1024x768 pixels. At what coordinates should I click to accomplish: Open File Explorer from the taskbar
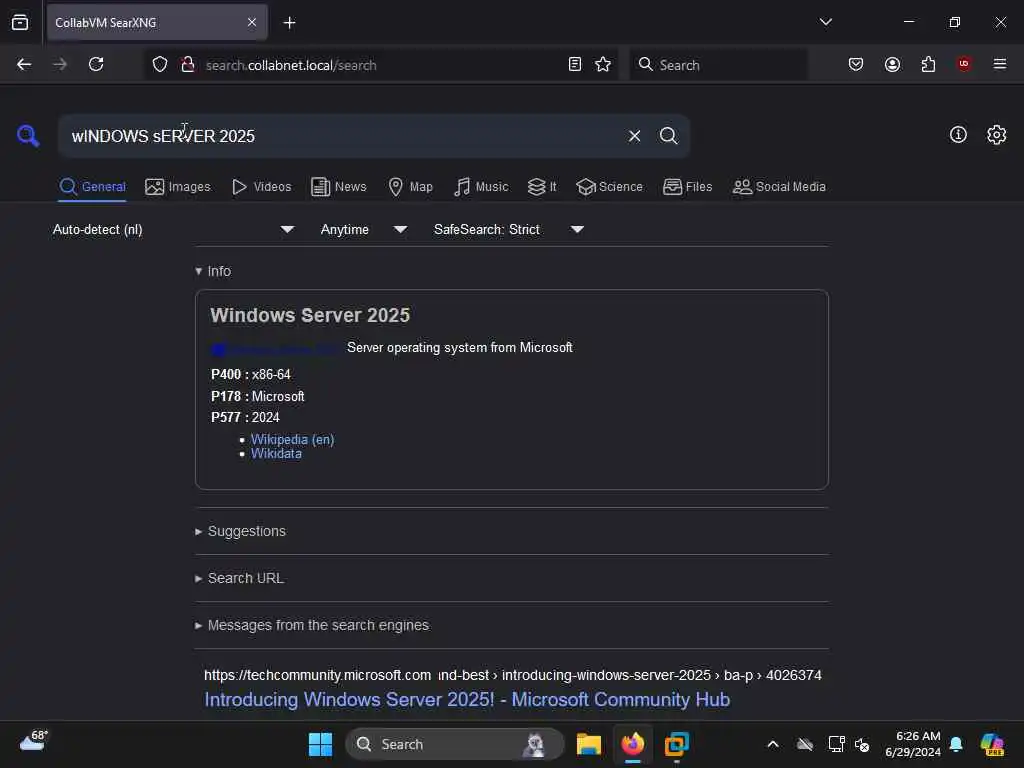pos(588,744)
